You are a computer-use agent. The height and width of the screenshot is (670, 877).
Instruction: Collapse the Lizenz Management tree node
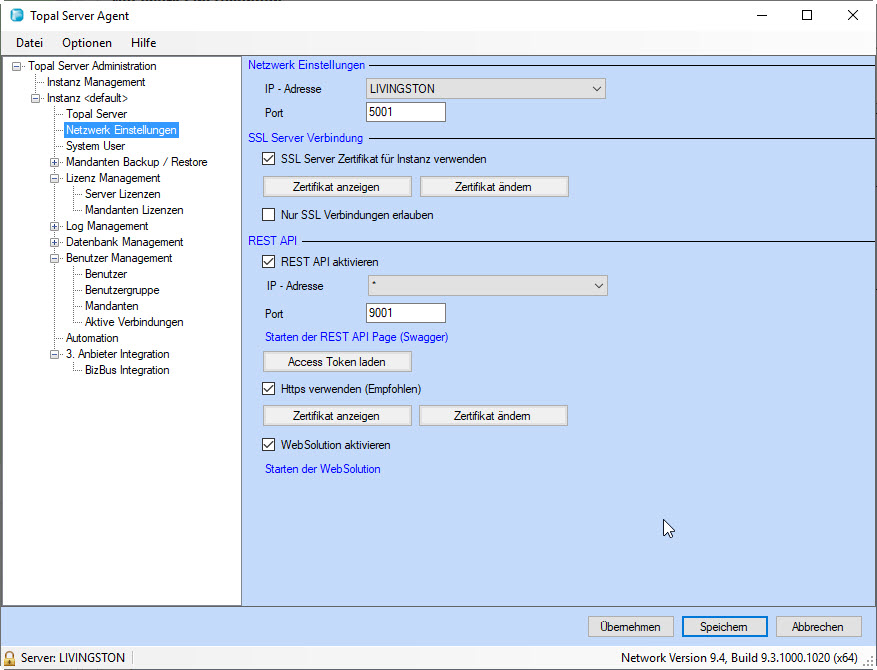point(55,178)
